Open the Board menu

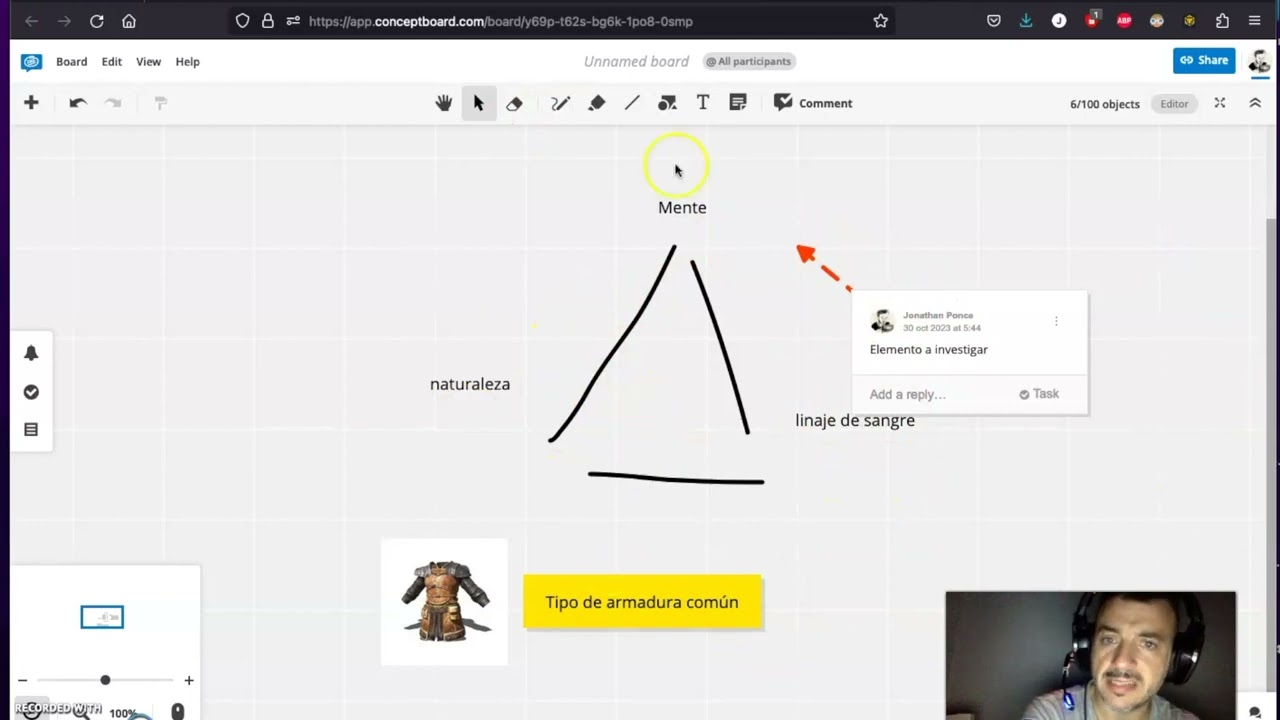pyautogui.click(x=72, y=62)
